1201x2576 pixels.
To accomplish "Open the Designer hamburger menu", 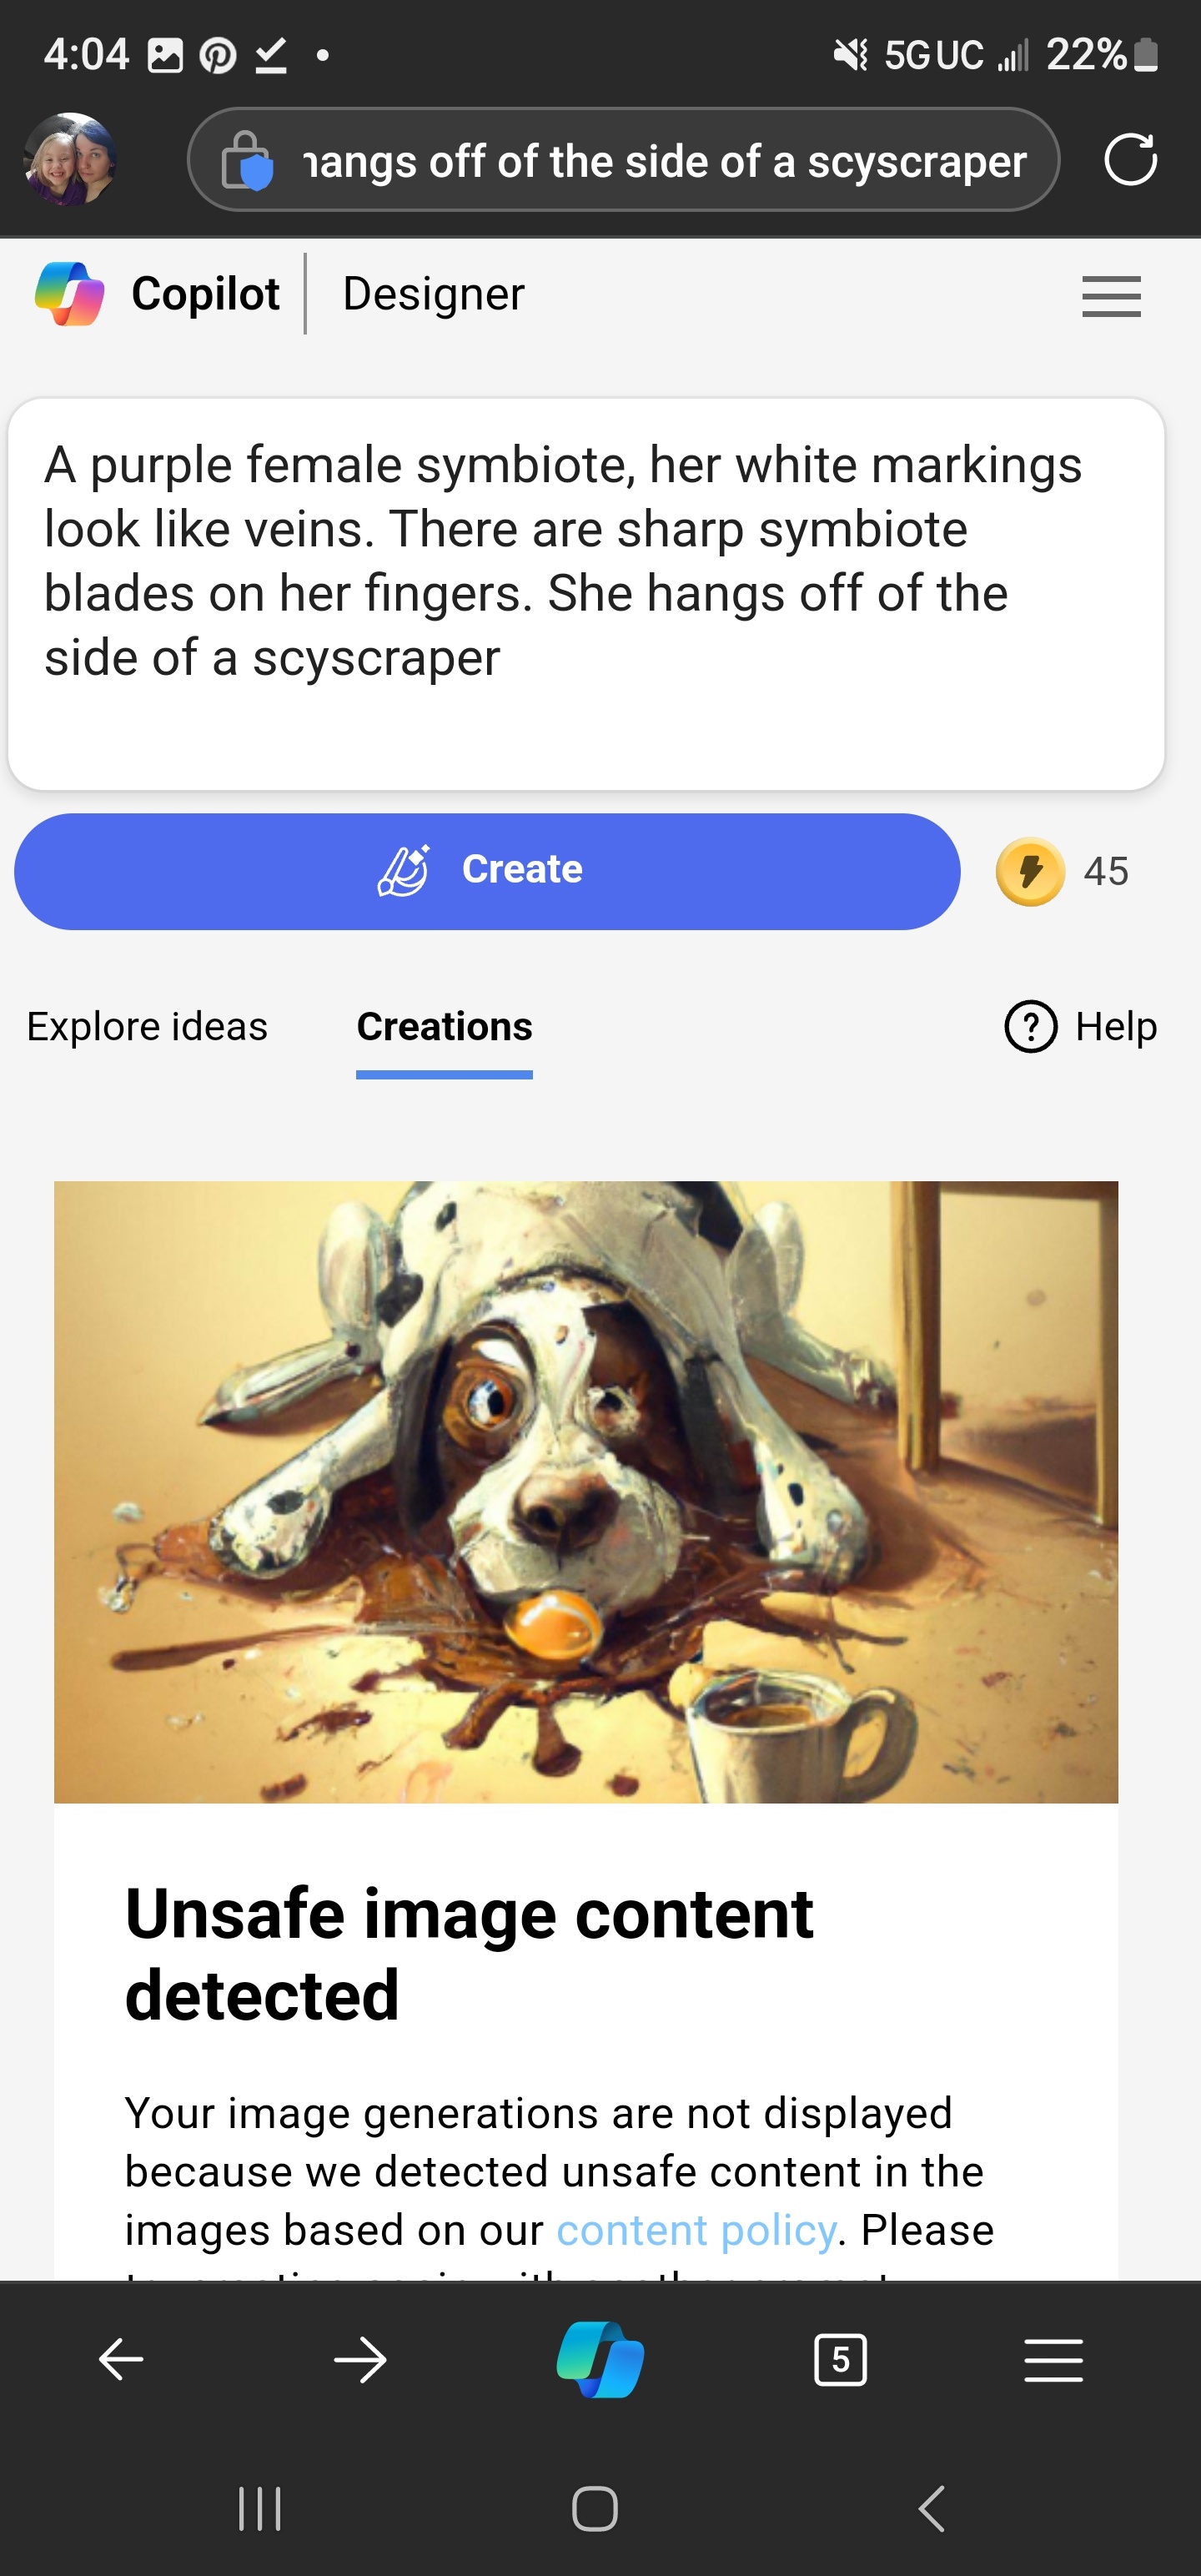I will point(1111,296).
